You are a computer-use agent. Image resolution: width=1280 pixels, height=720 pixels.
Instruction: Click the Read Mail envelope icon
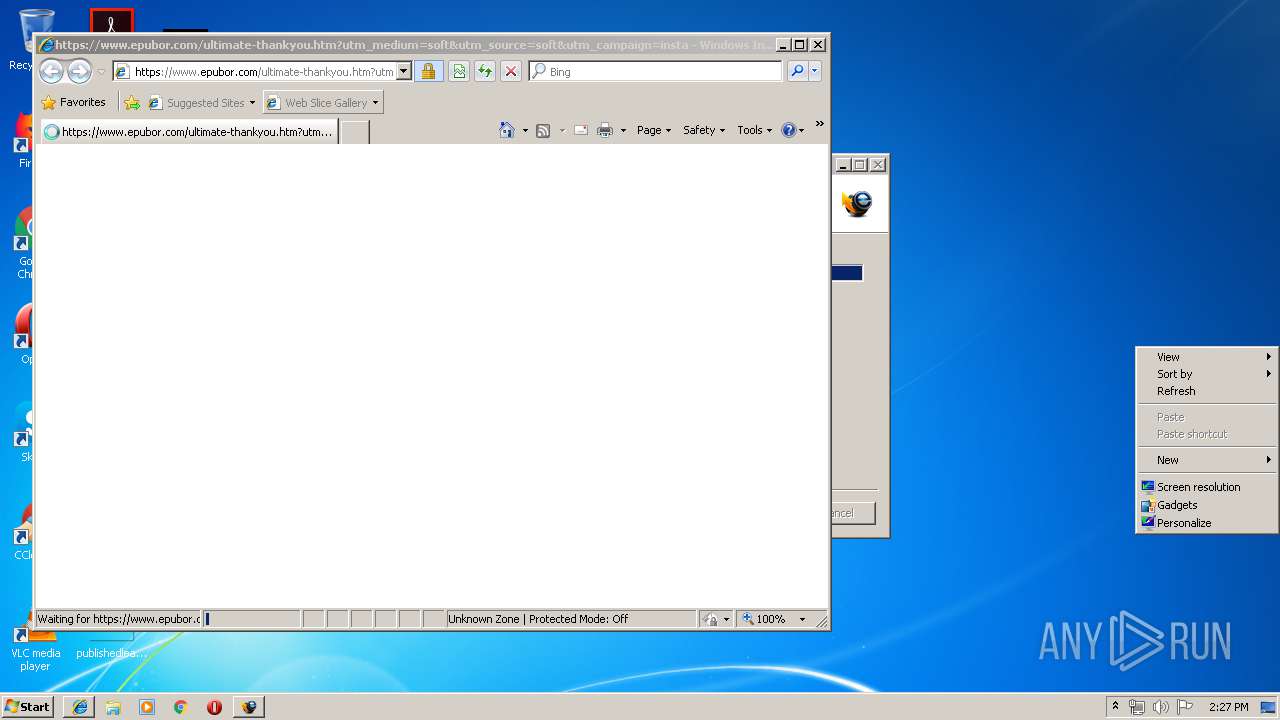[581, 130]
